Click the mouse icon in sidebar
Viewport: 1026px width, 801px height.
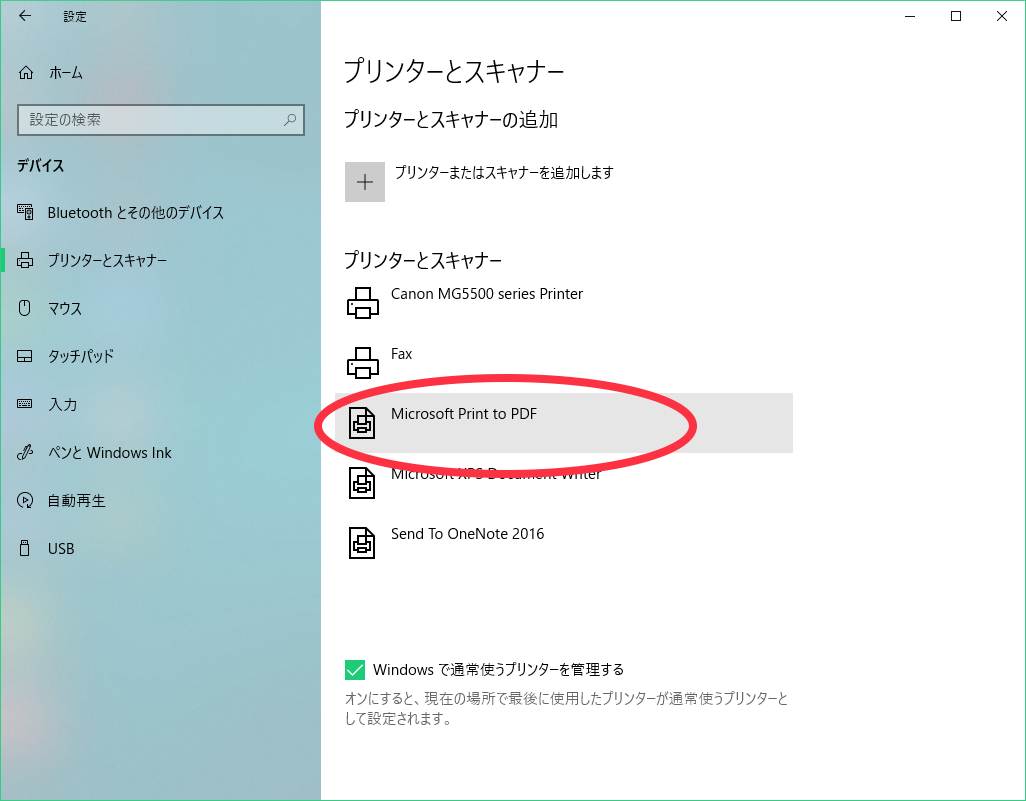[25, 308]
